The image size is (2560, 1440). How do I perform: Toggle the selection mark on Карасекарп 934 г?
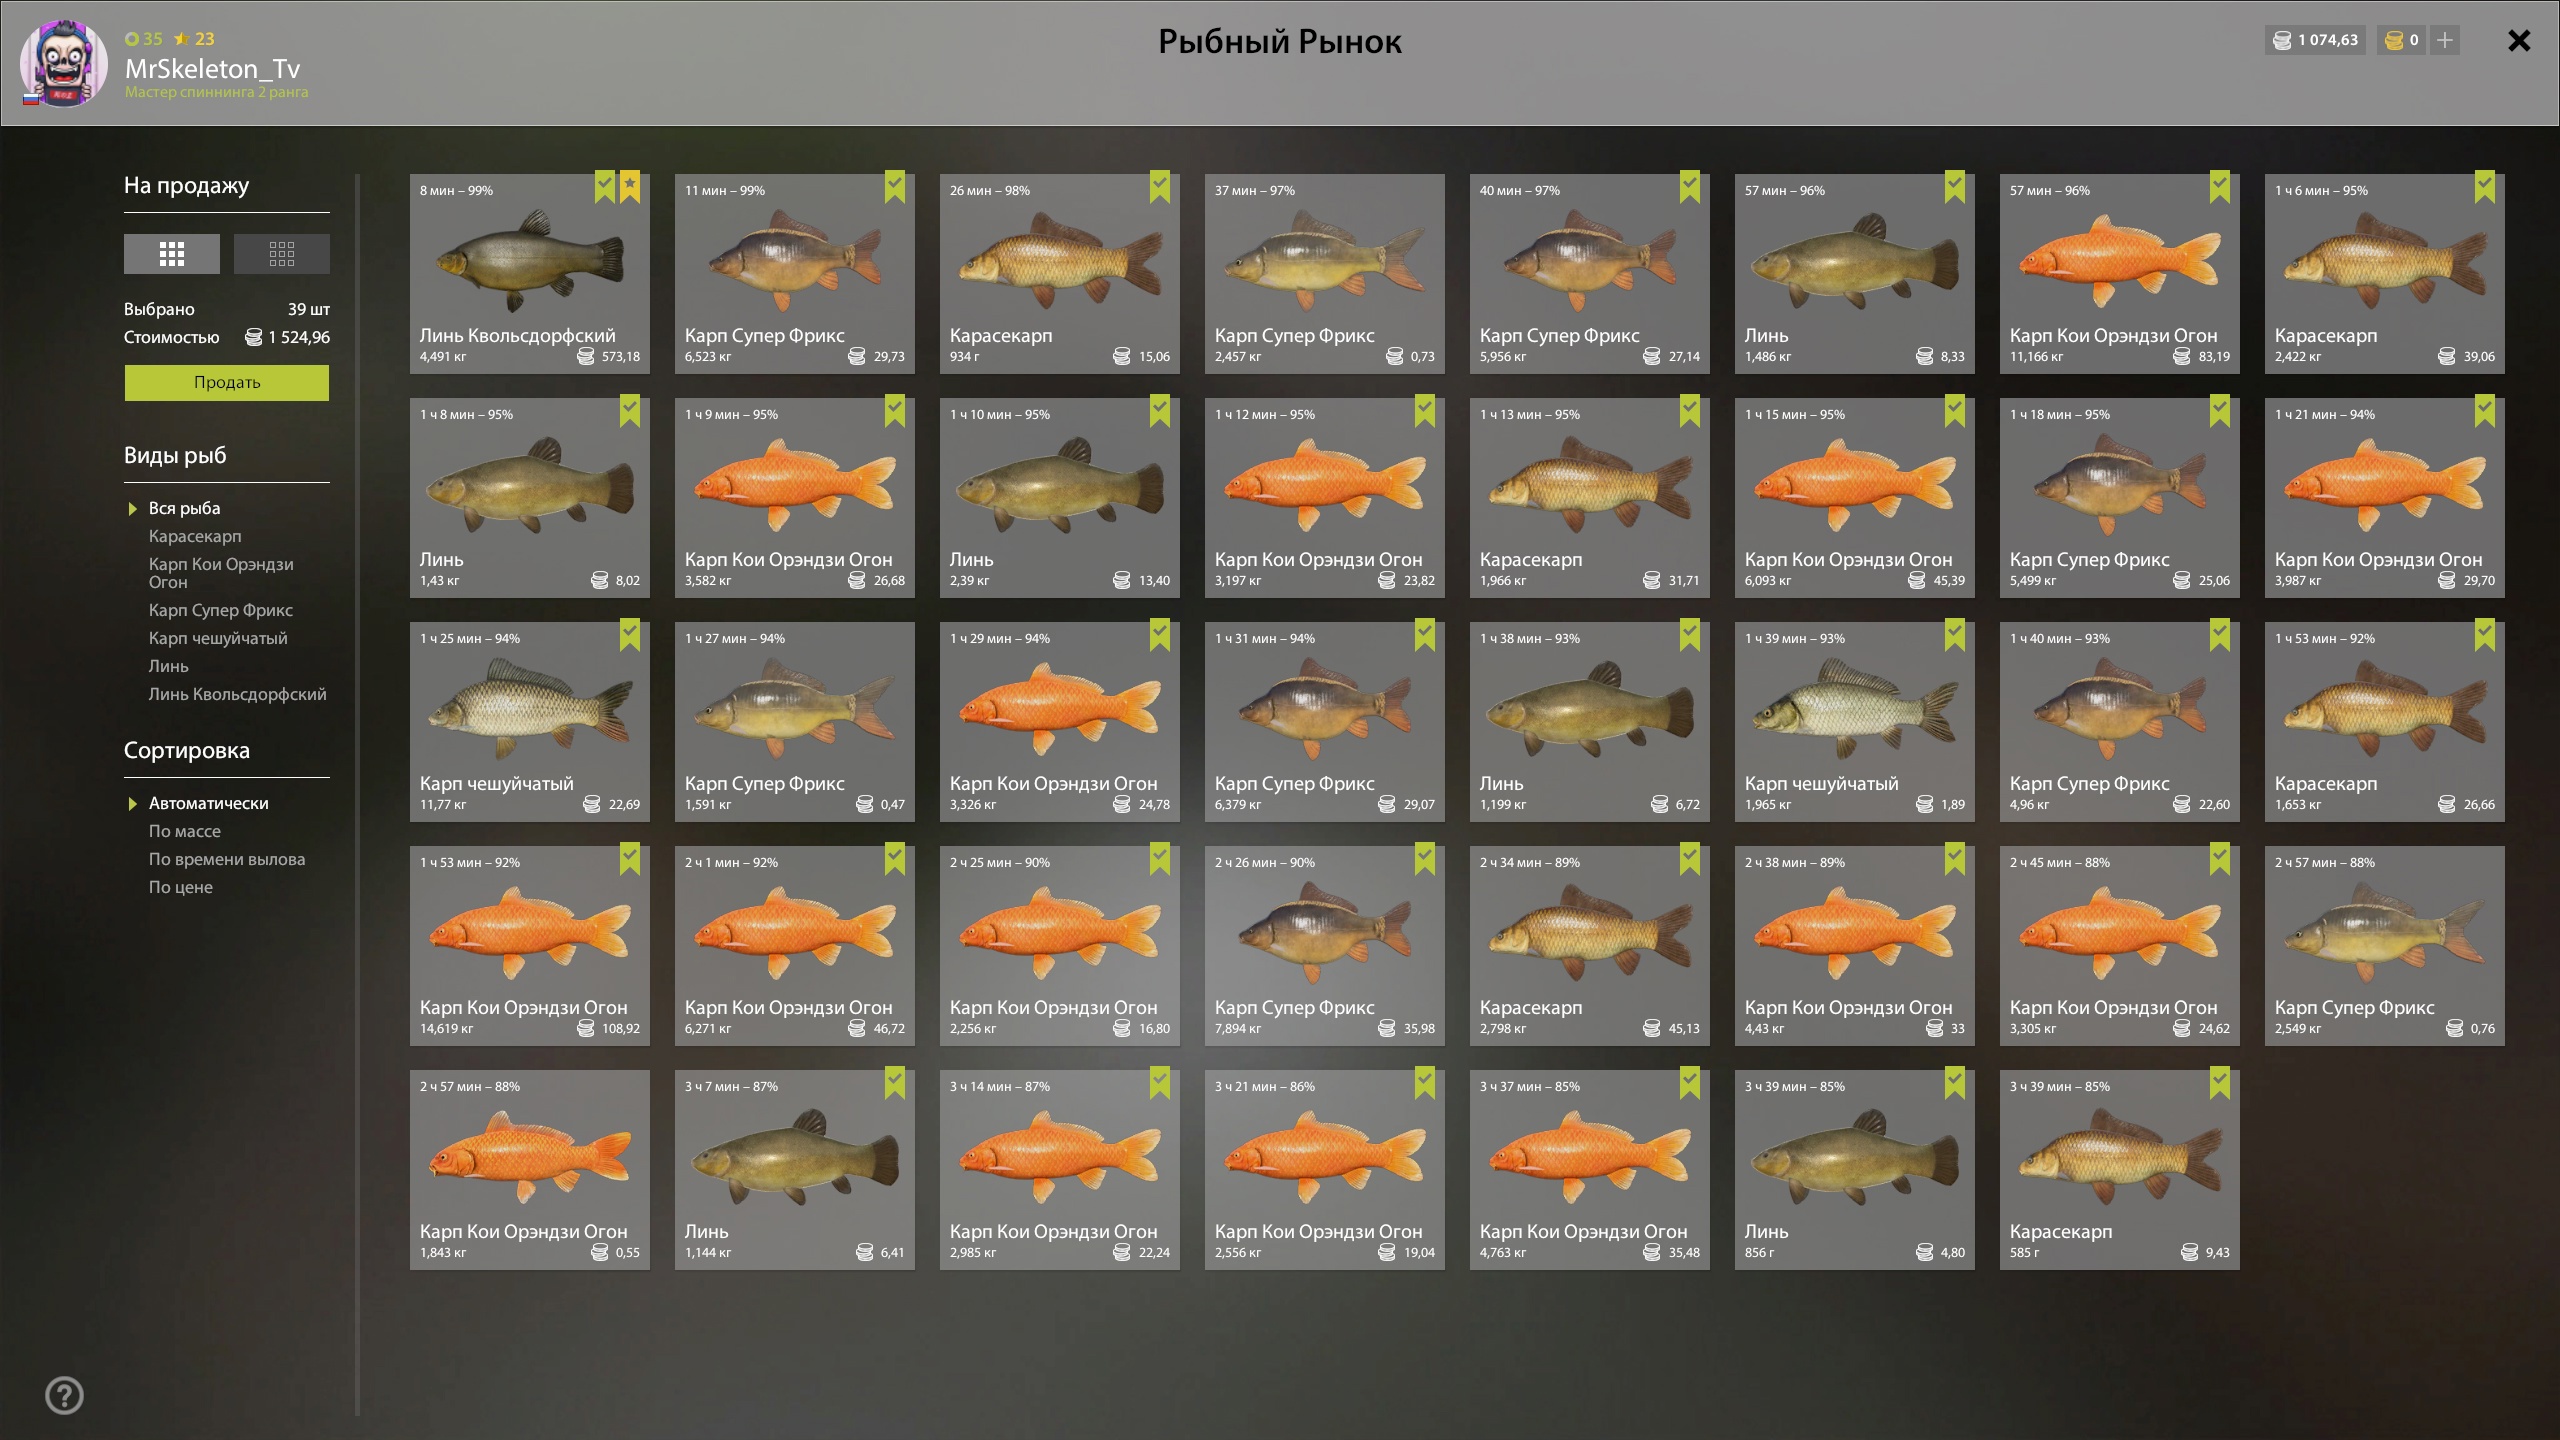(x=1160, y=186)
